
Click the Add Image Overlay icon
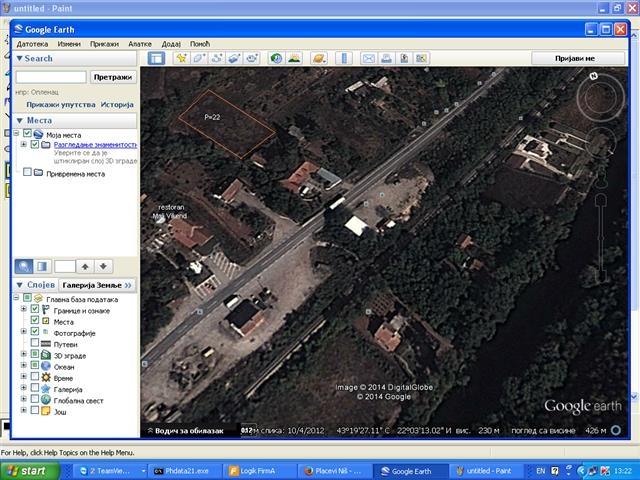coord(234,58)
